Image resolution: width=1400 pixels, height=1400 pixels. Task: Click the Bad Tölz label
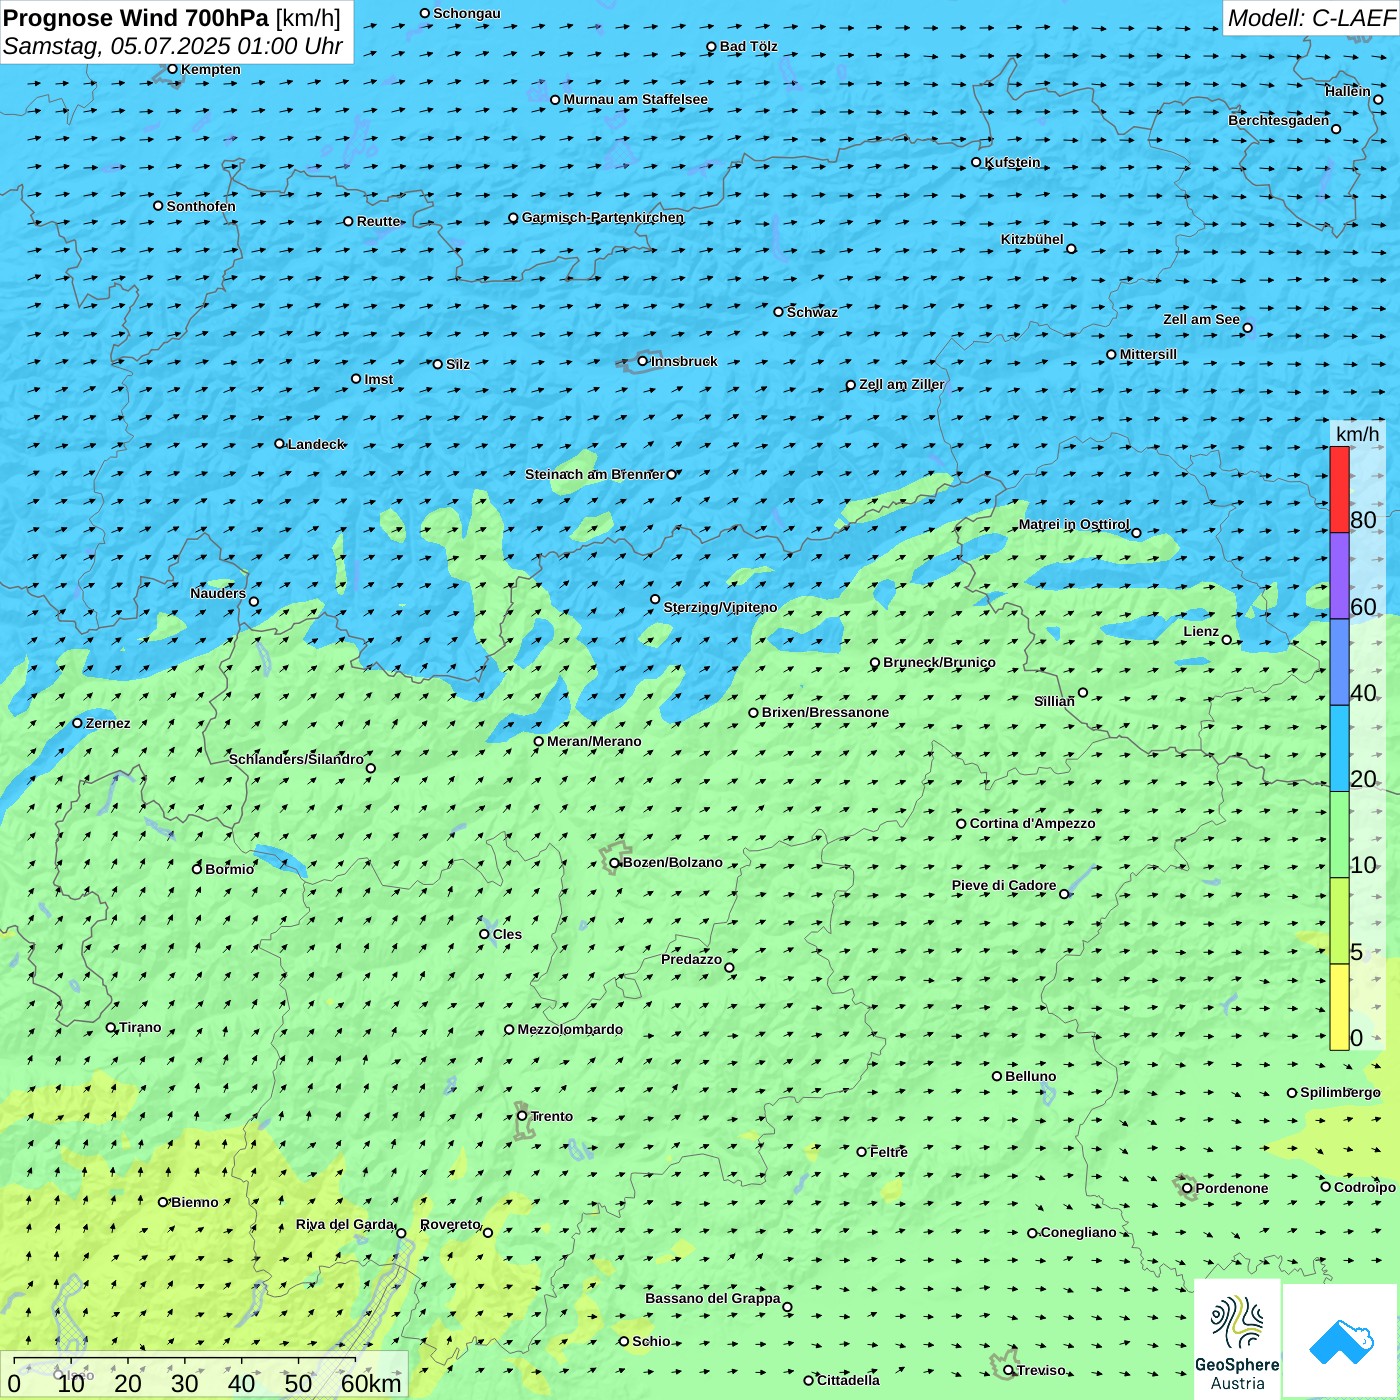[x=748, y=46]
